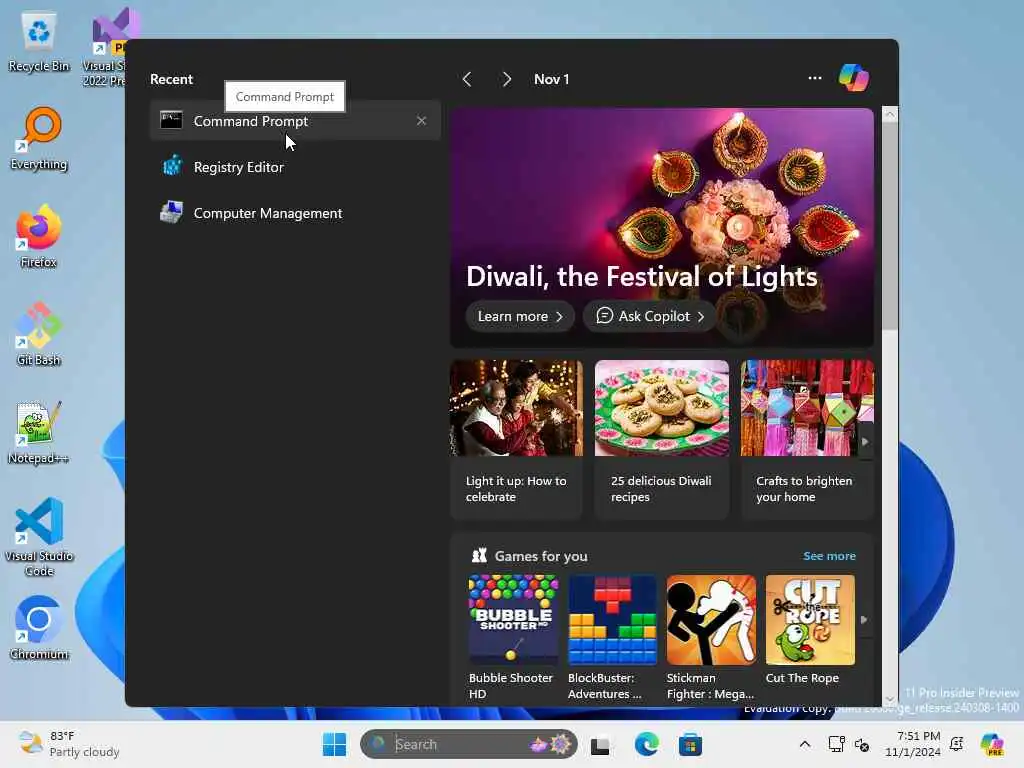Screen dimensions: 1024x768
Task: Open Computer Management from recent list
Action: pos(295,213)
